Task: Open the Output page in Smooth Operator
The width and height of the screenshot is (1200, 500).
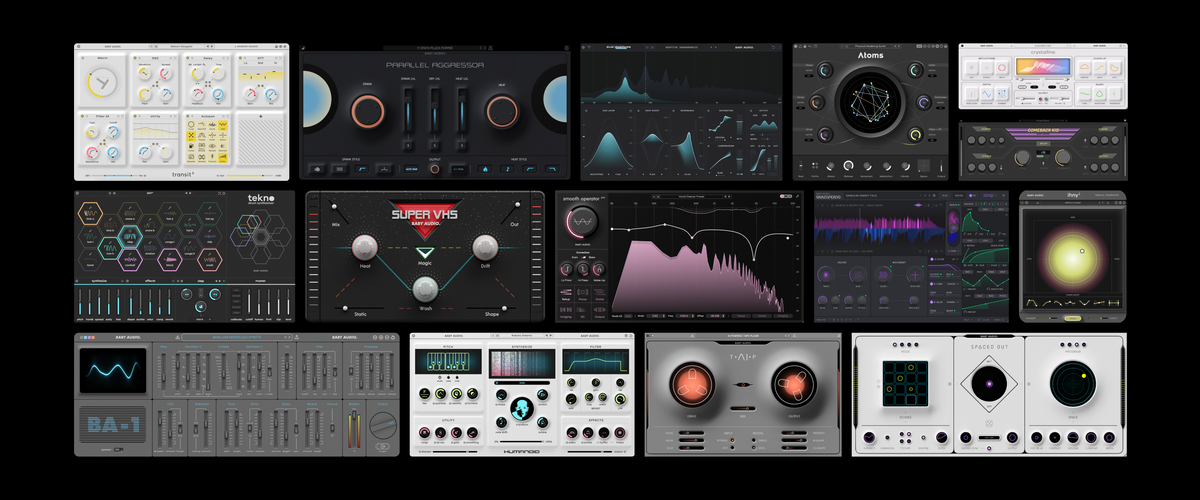Action: click(599, 311)
